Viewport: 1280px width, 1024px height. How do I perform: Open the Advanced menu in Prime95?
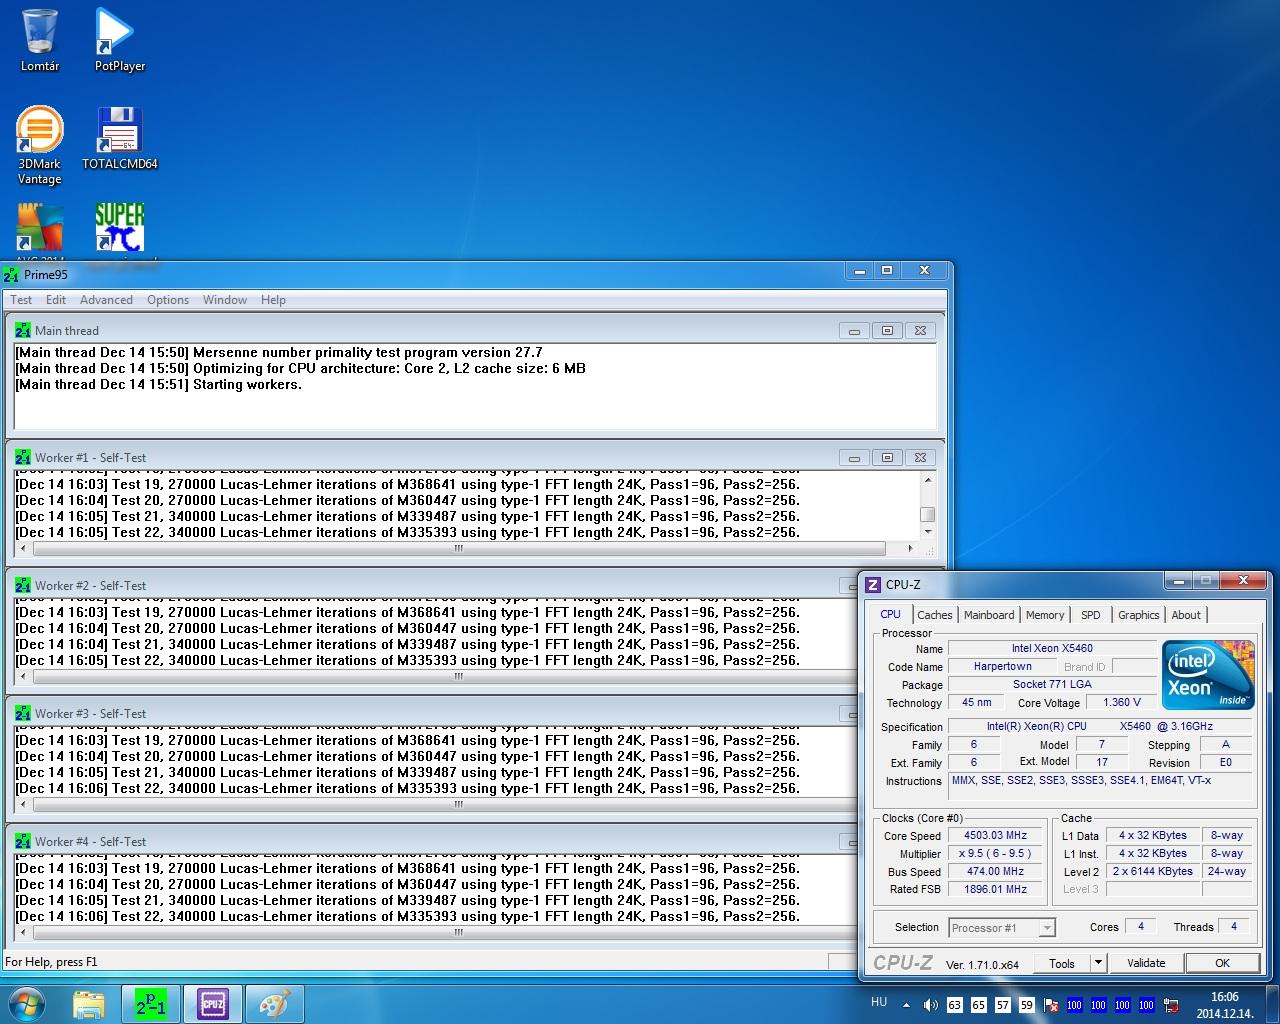pyautogui.click(x=106, y=300)
